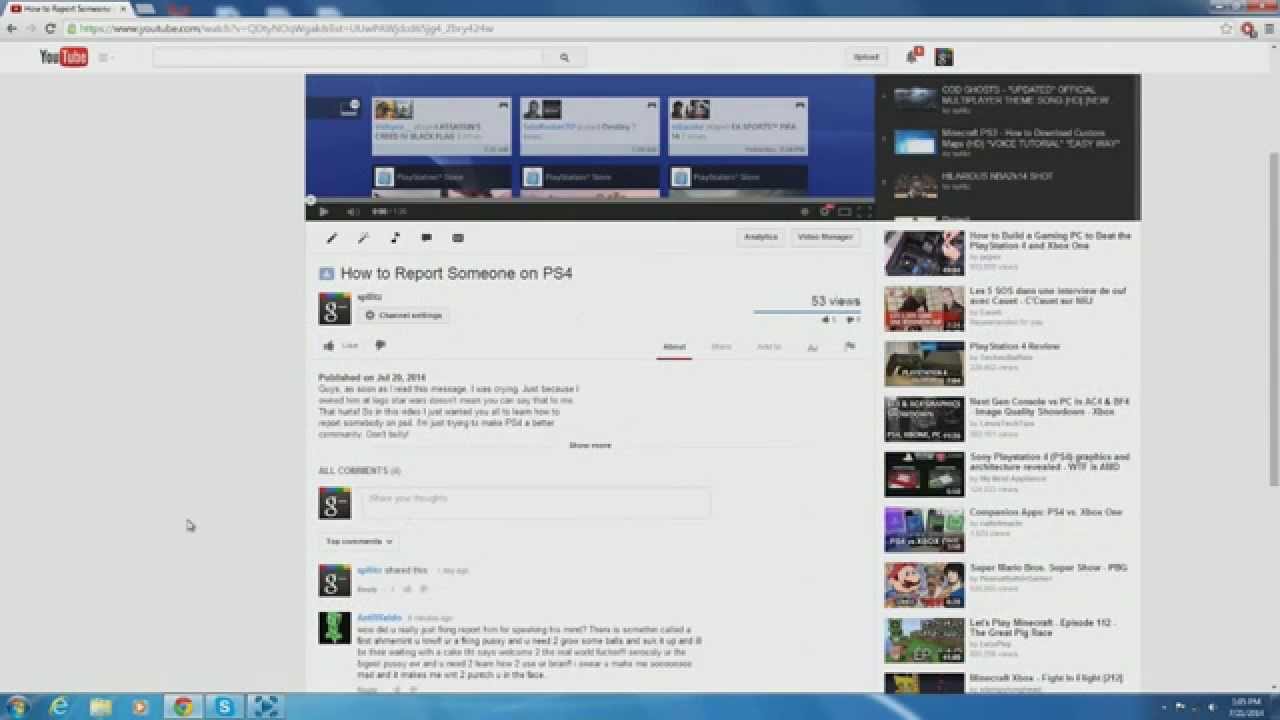The height and width of the screenshot is (720, 1280).
Task: Play the video with the player's play button
Action: coord(323,212)
